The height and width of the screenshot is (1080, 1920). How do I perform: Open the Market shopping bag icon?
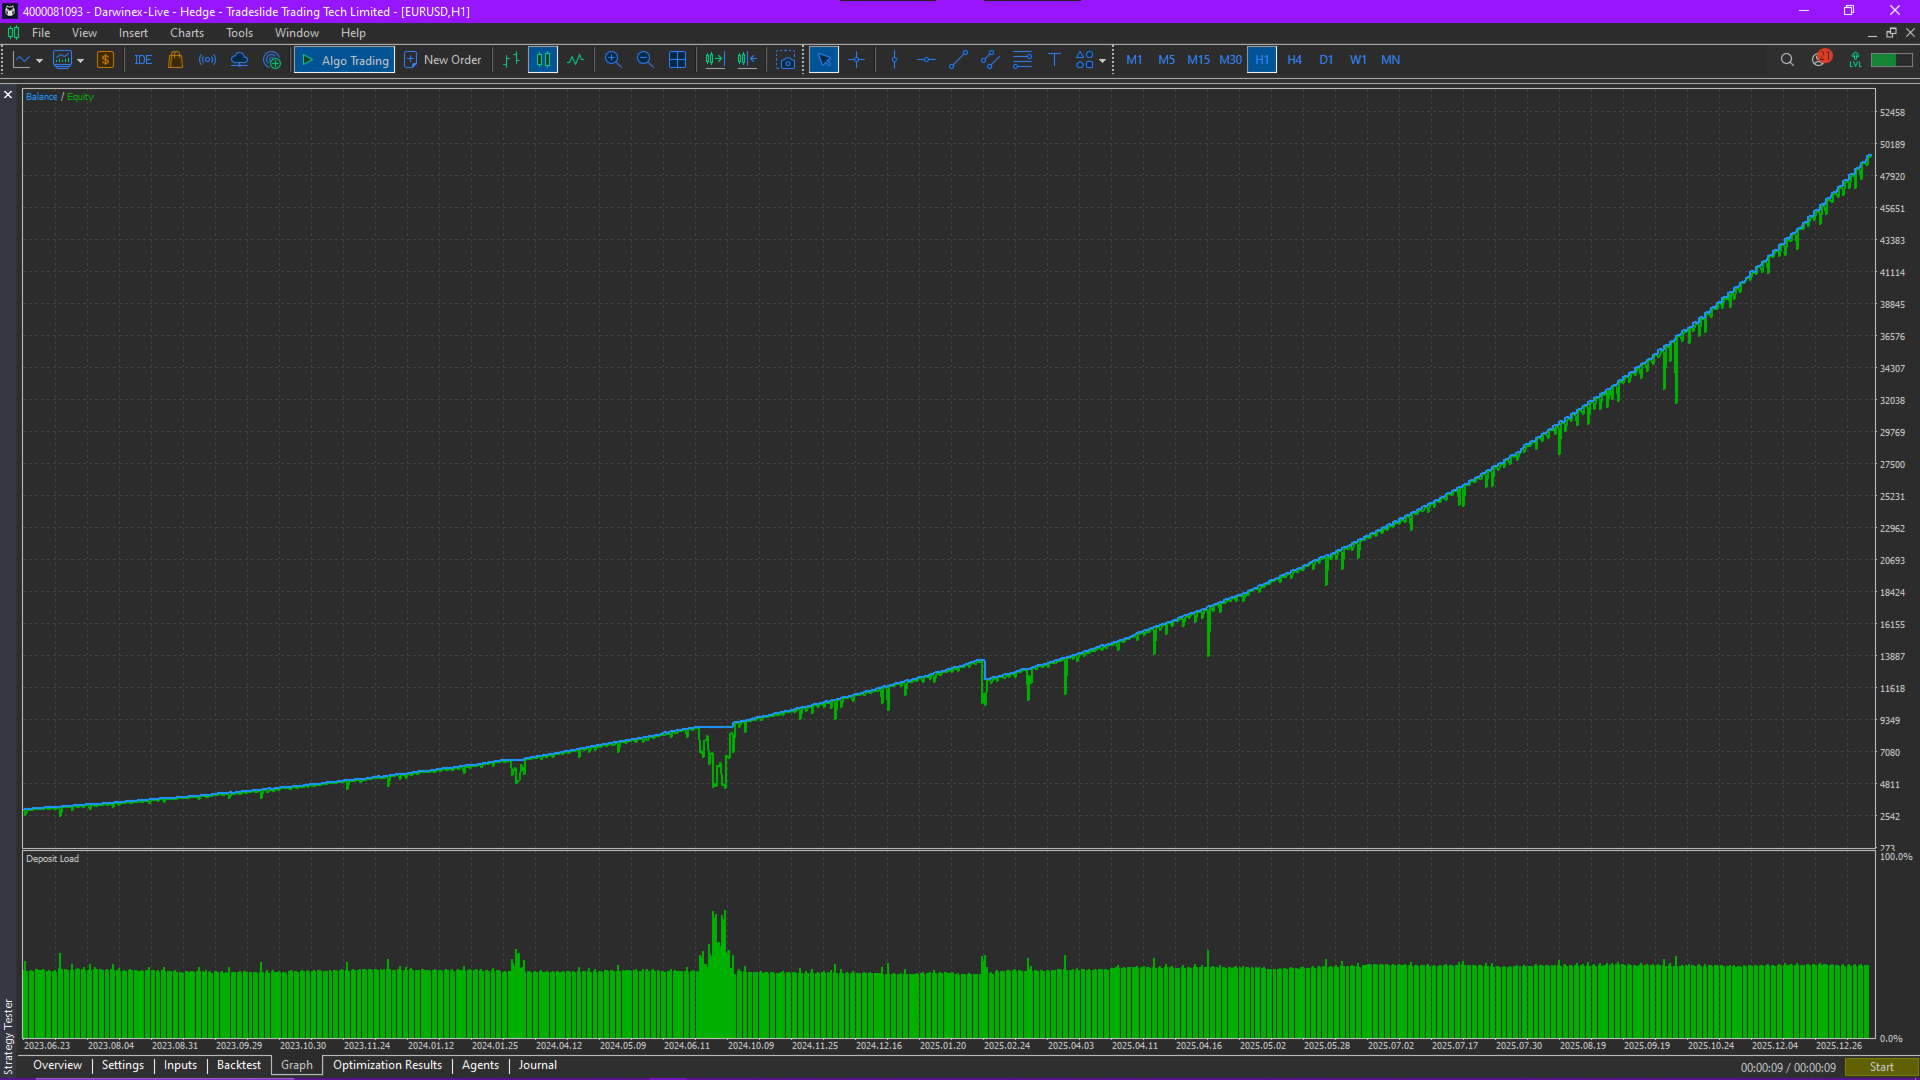point(175,60)
